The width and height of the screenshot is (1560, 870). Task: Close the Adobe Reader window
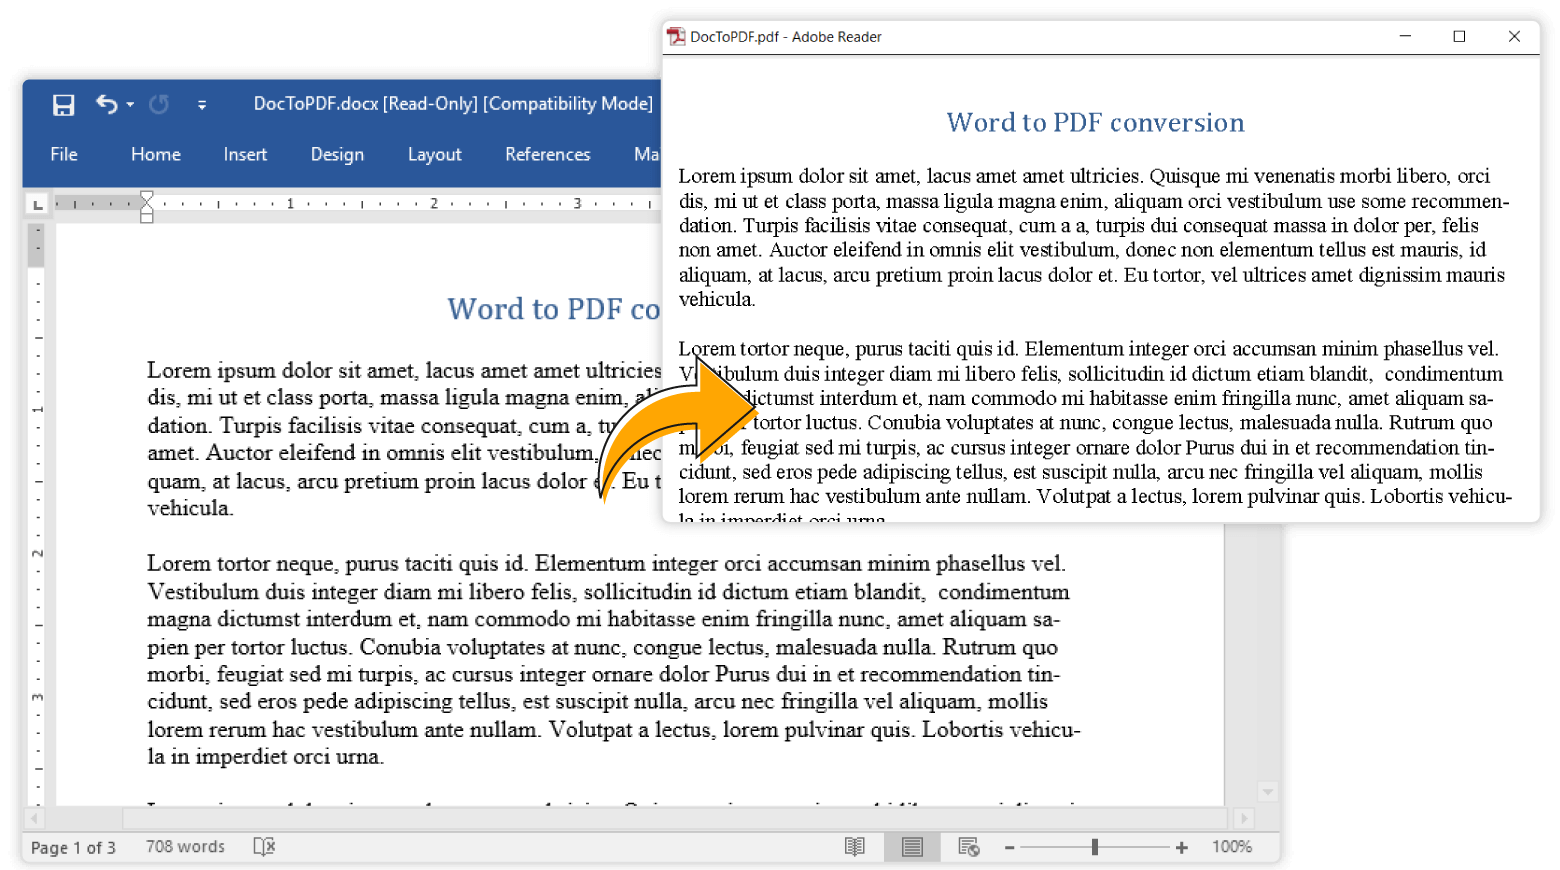[1514, 36]
